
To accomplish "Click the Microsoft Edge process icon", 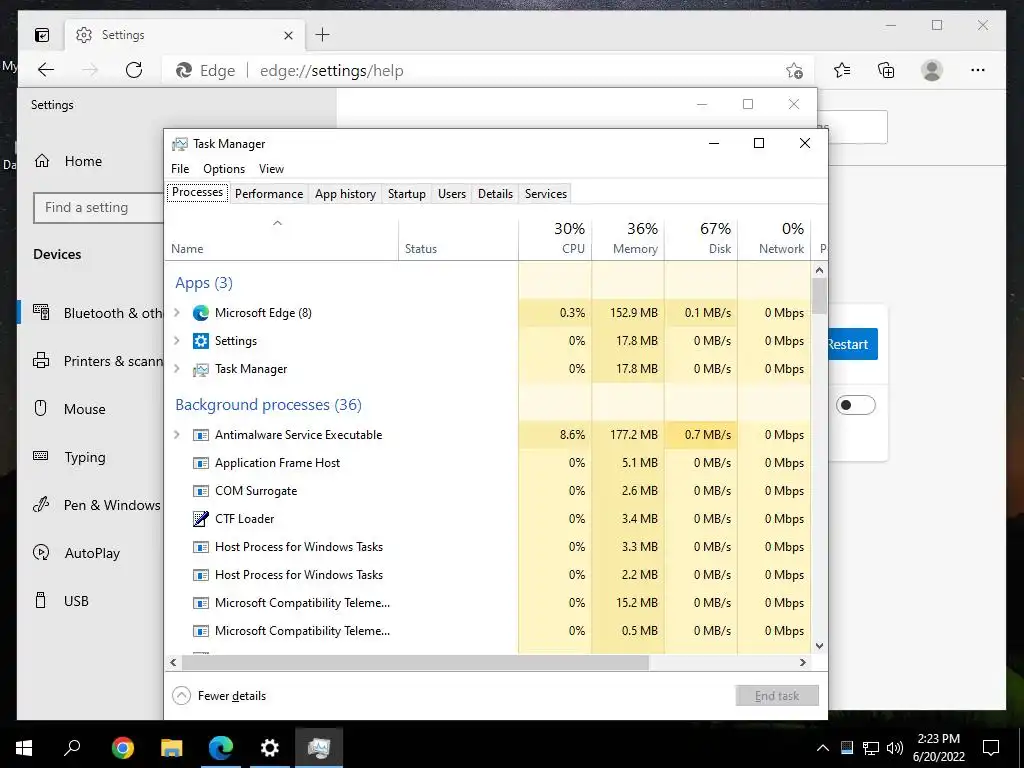I will pos(200,313).
